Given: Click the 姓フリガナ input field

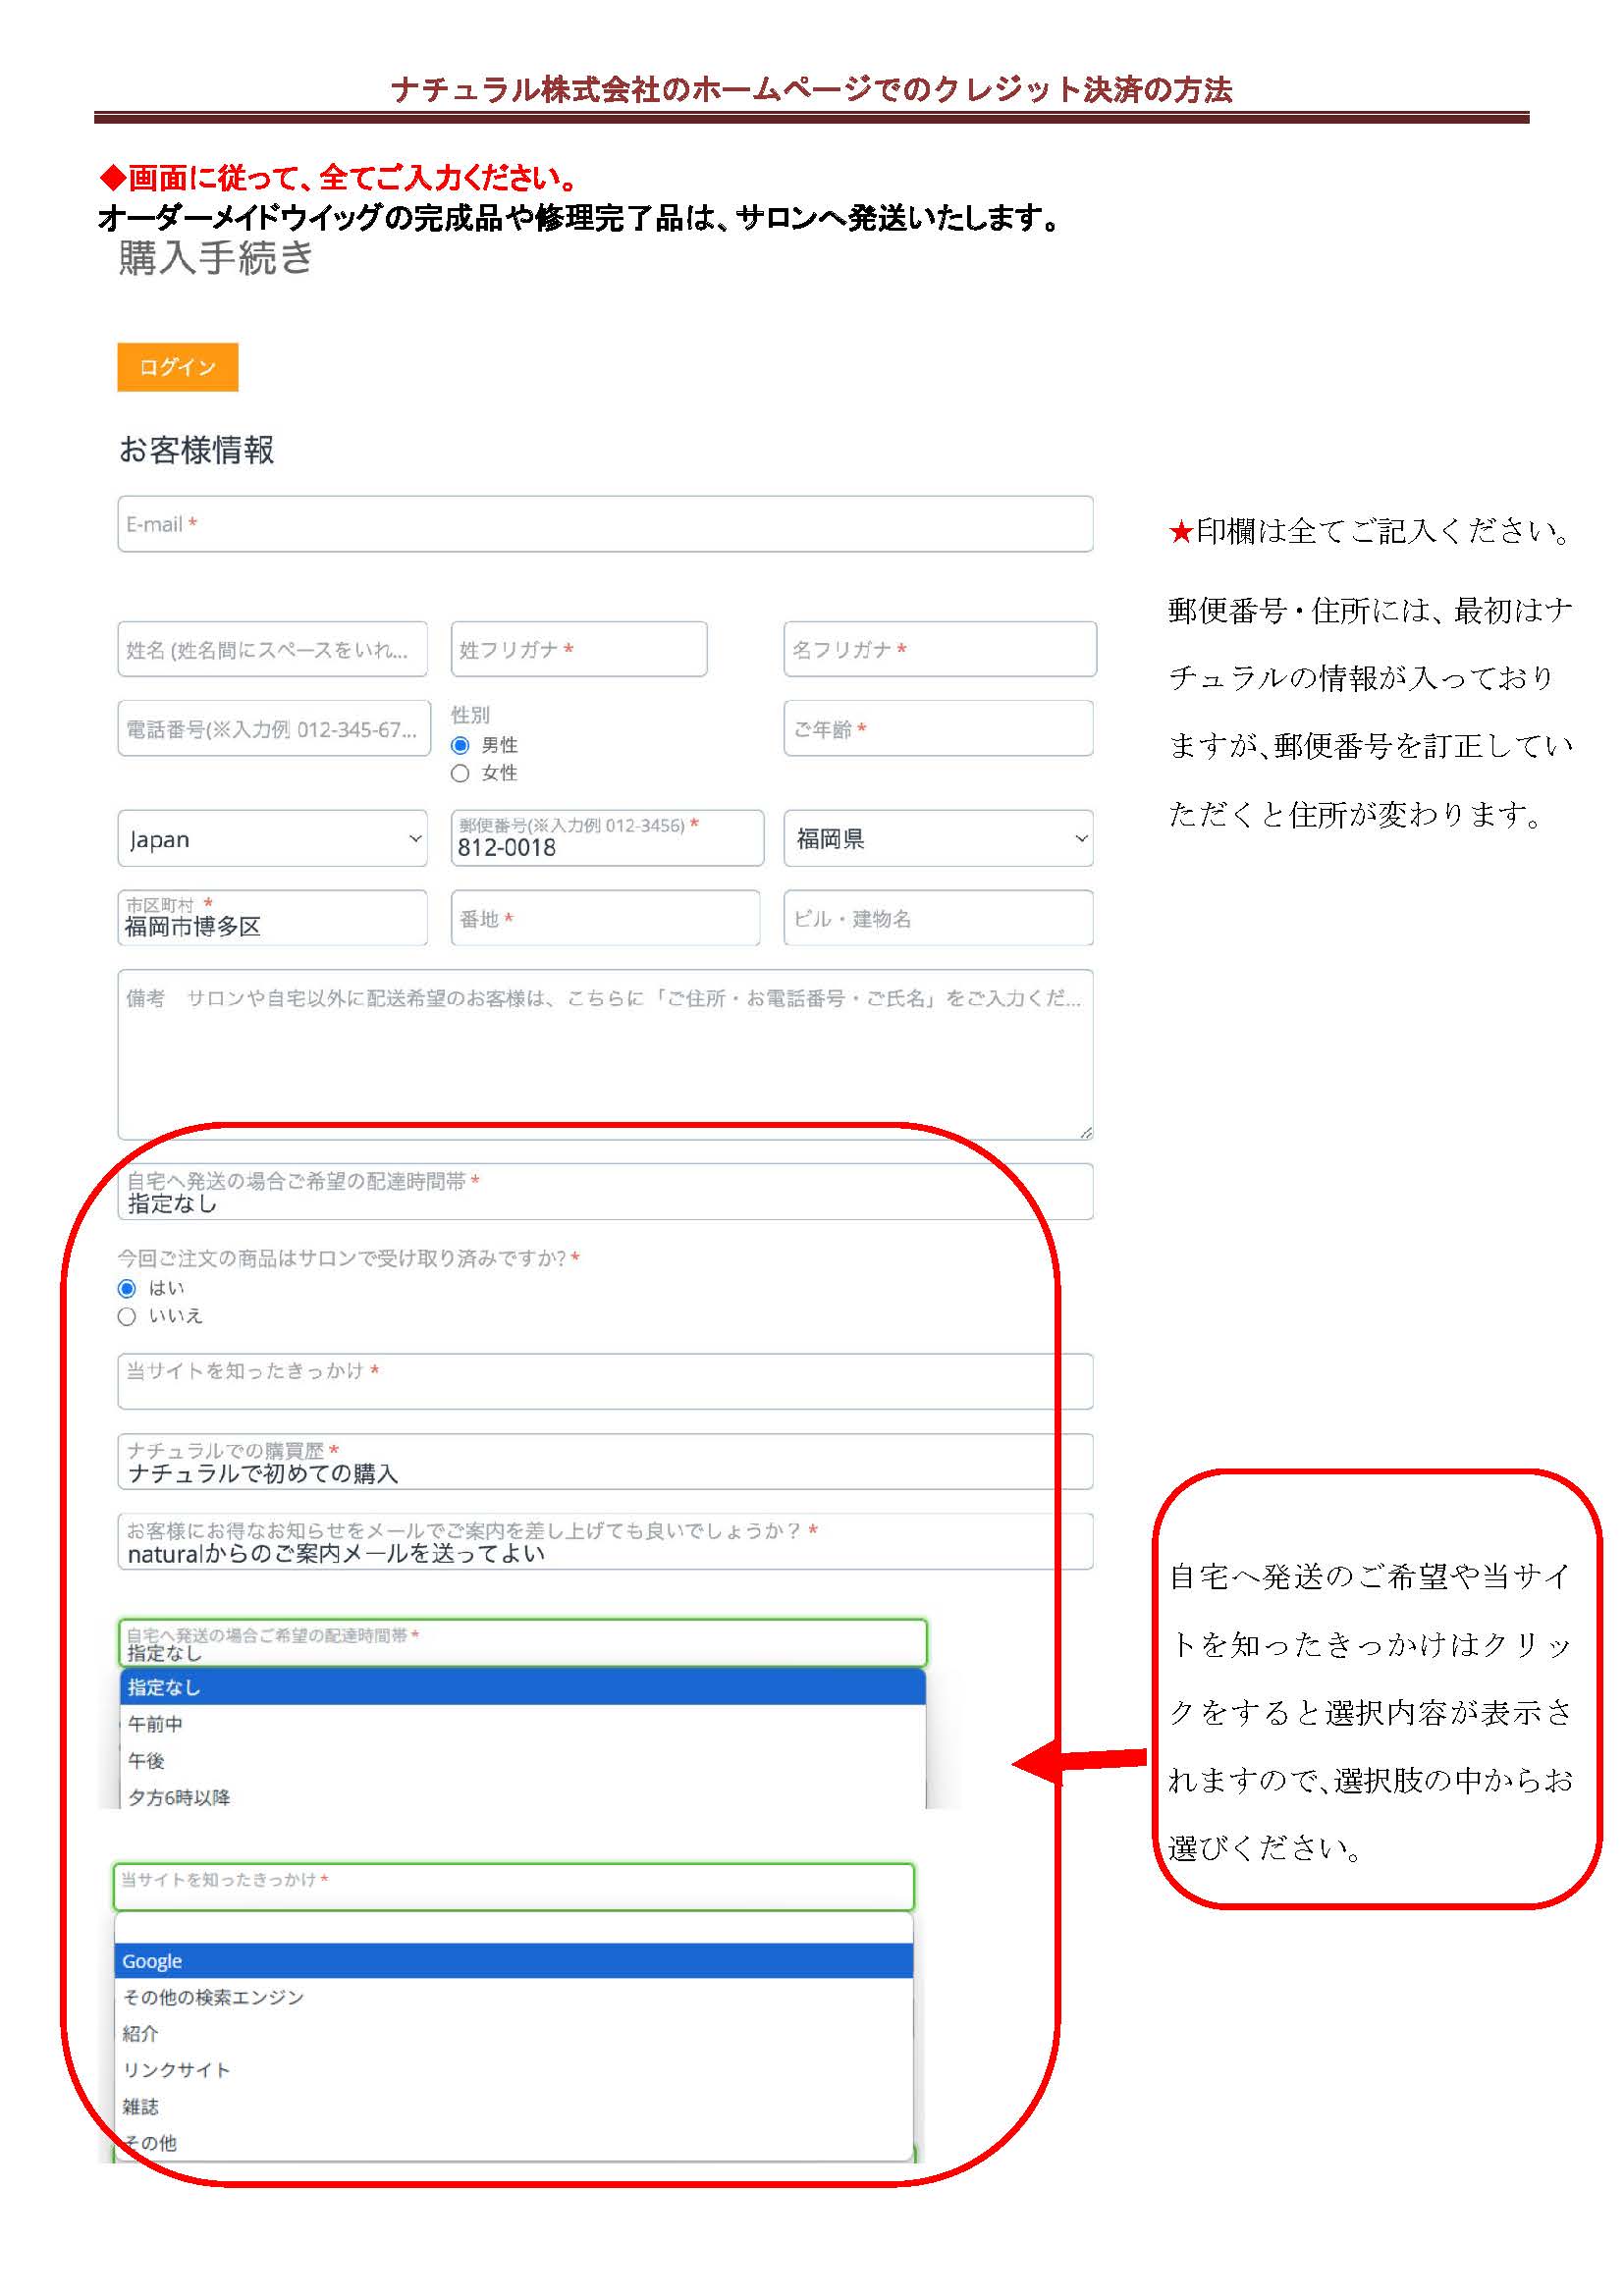Looking at the screenshot, I should pyautogui.click(x=578, y=649).
